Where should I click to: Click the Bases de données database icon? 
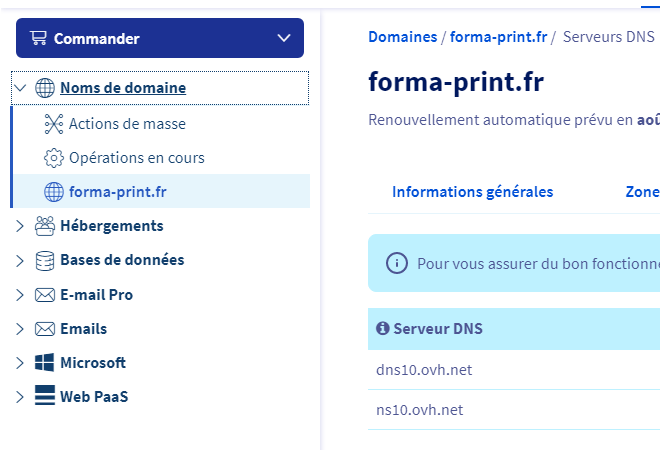[x=45, y=260]
